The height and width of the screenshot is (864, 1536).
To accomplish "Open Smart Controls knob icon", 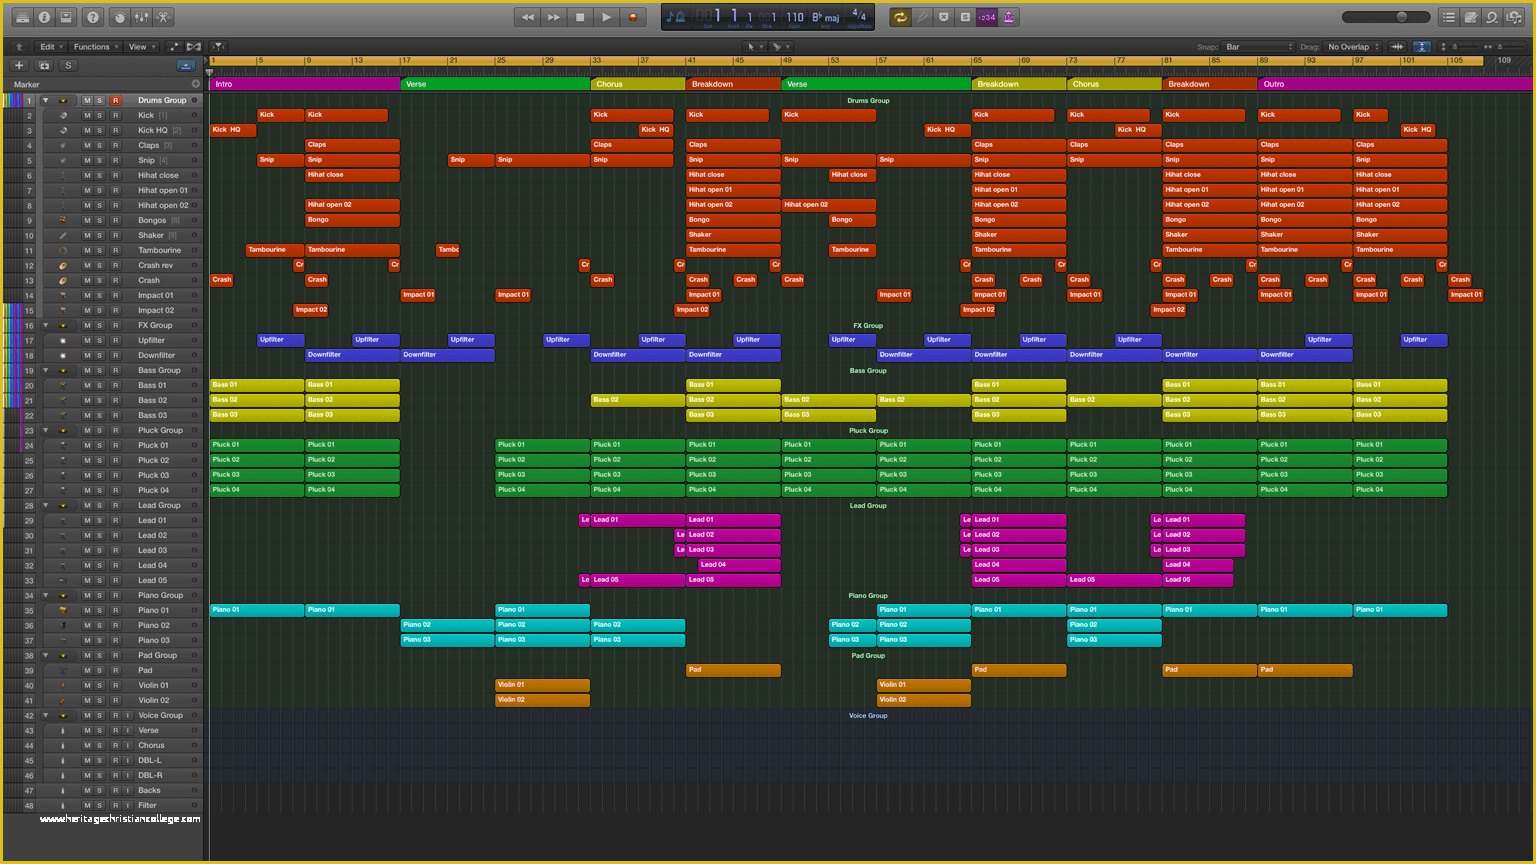I will point(119,17).
